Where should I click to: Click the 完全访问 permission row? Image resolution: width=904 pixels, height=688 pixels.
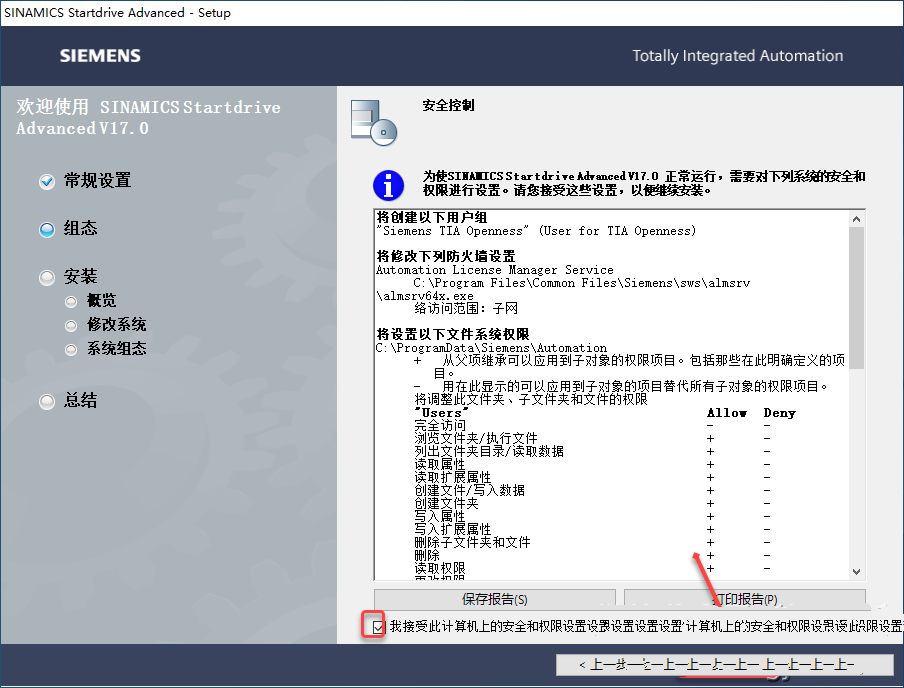point(440,426)
